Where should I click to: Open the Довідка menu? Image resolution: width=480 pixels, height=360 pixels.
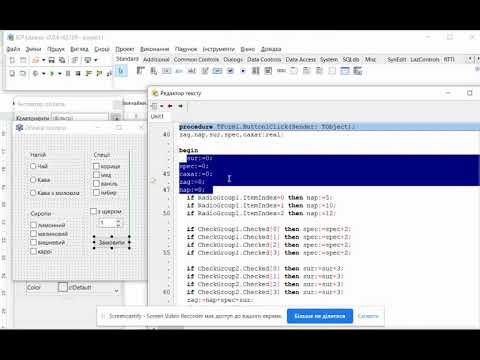271,49
